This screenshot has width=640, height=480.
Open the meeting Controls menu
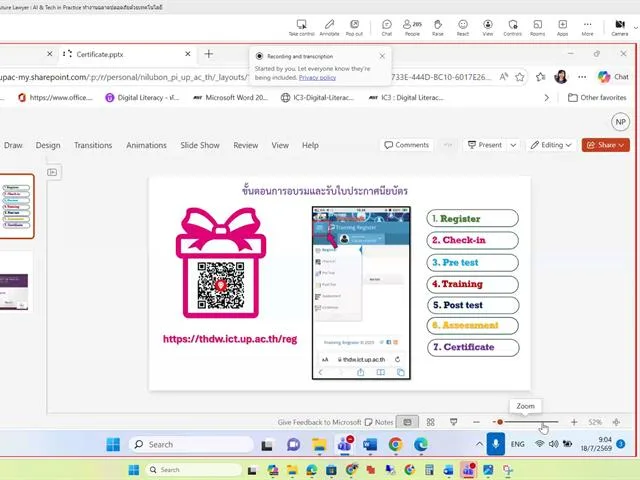click(513, 28)
